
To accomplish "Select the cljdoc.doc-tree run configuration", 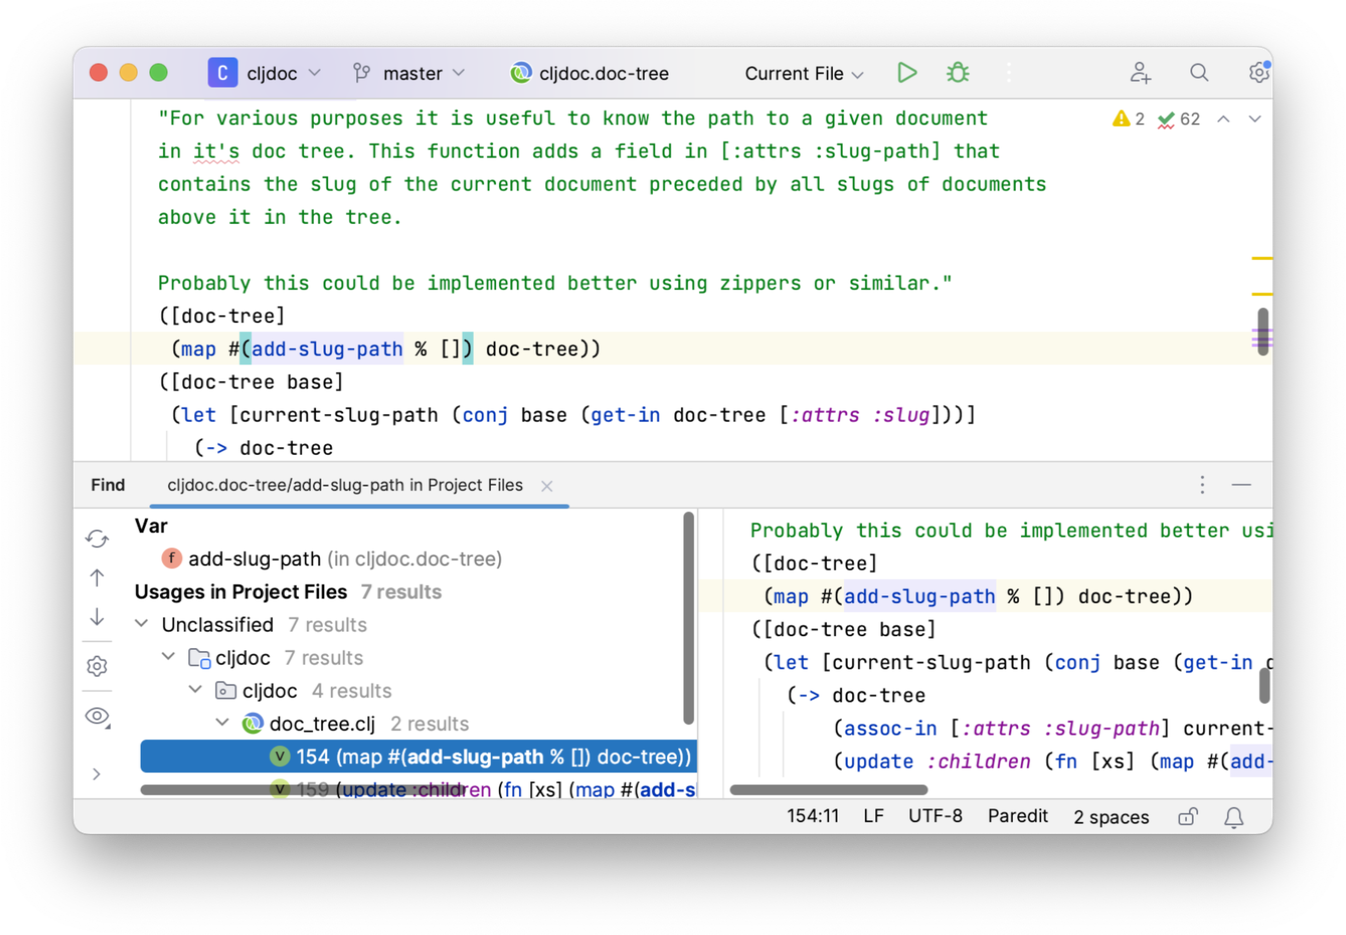I will 590,73.
